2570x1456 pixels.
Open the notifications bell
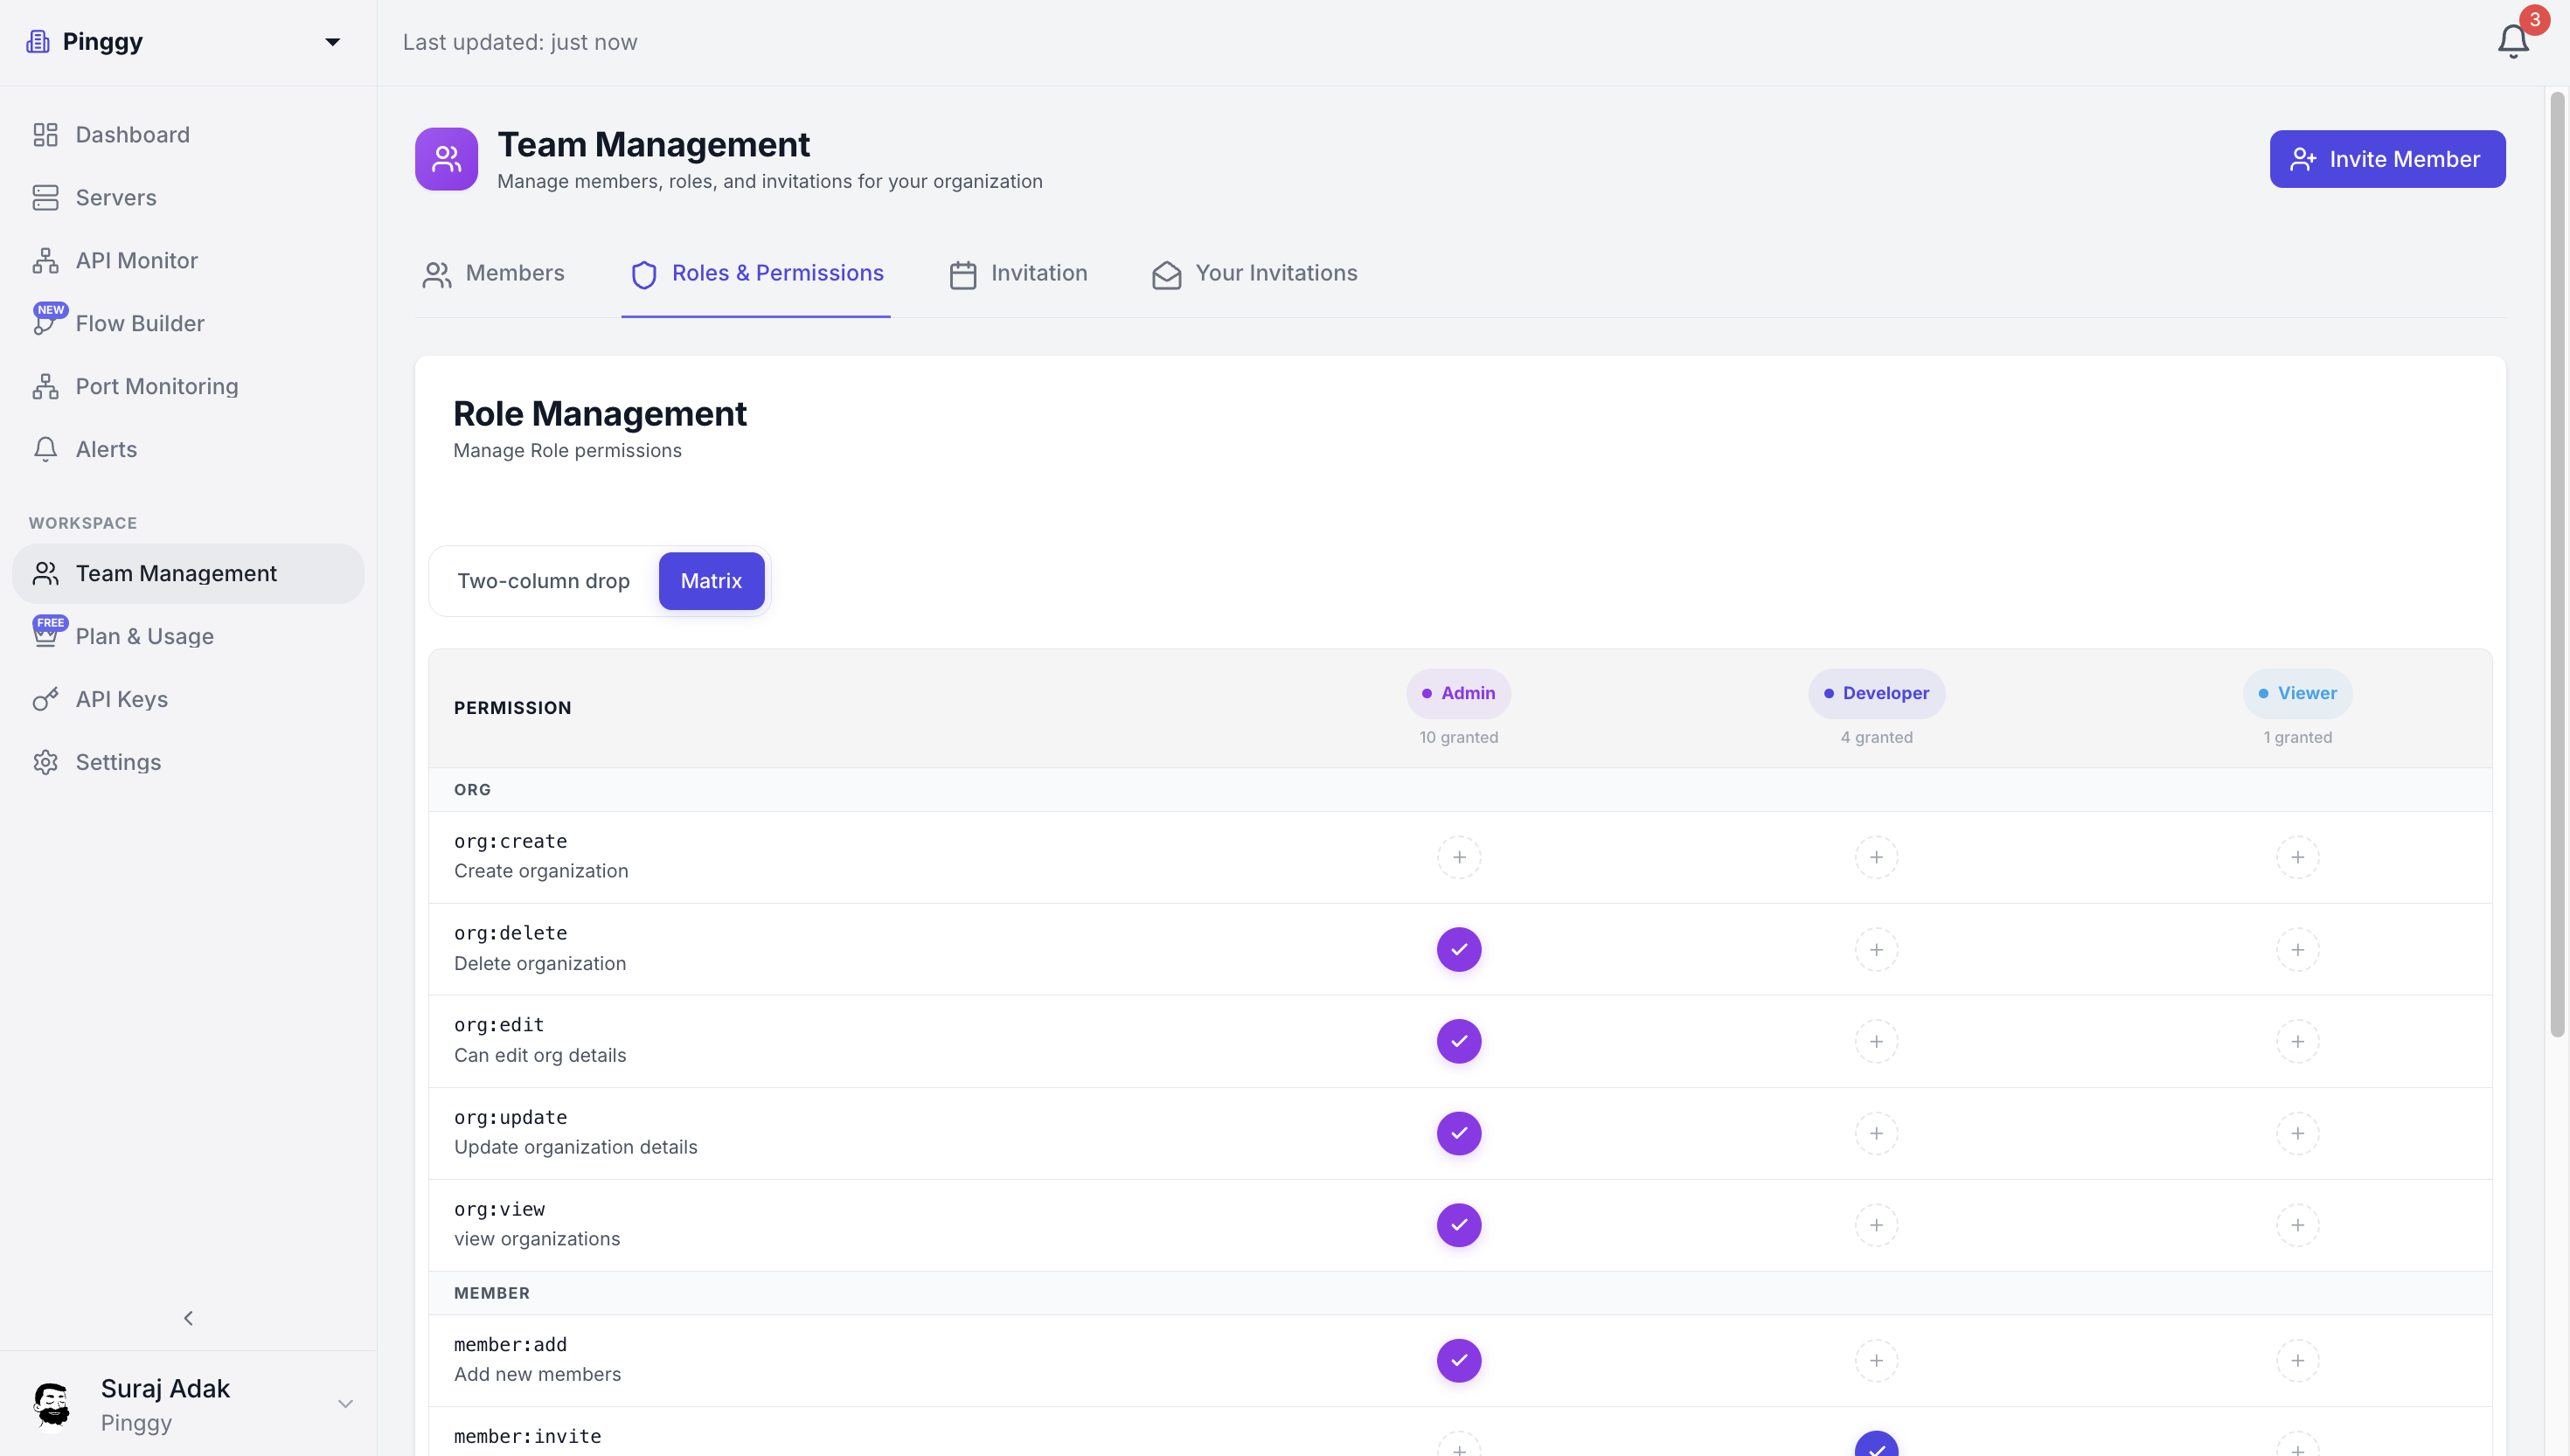click(2513, 41)
